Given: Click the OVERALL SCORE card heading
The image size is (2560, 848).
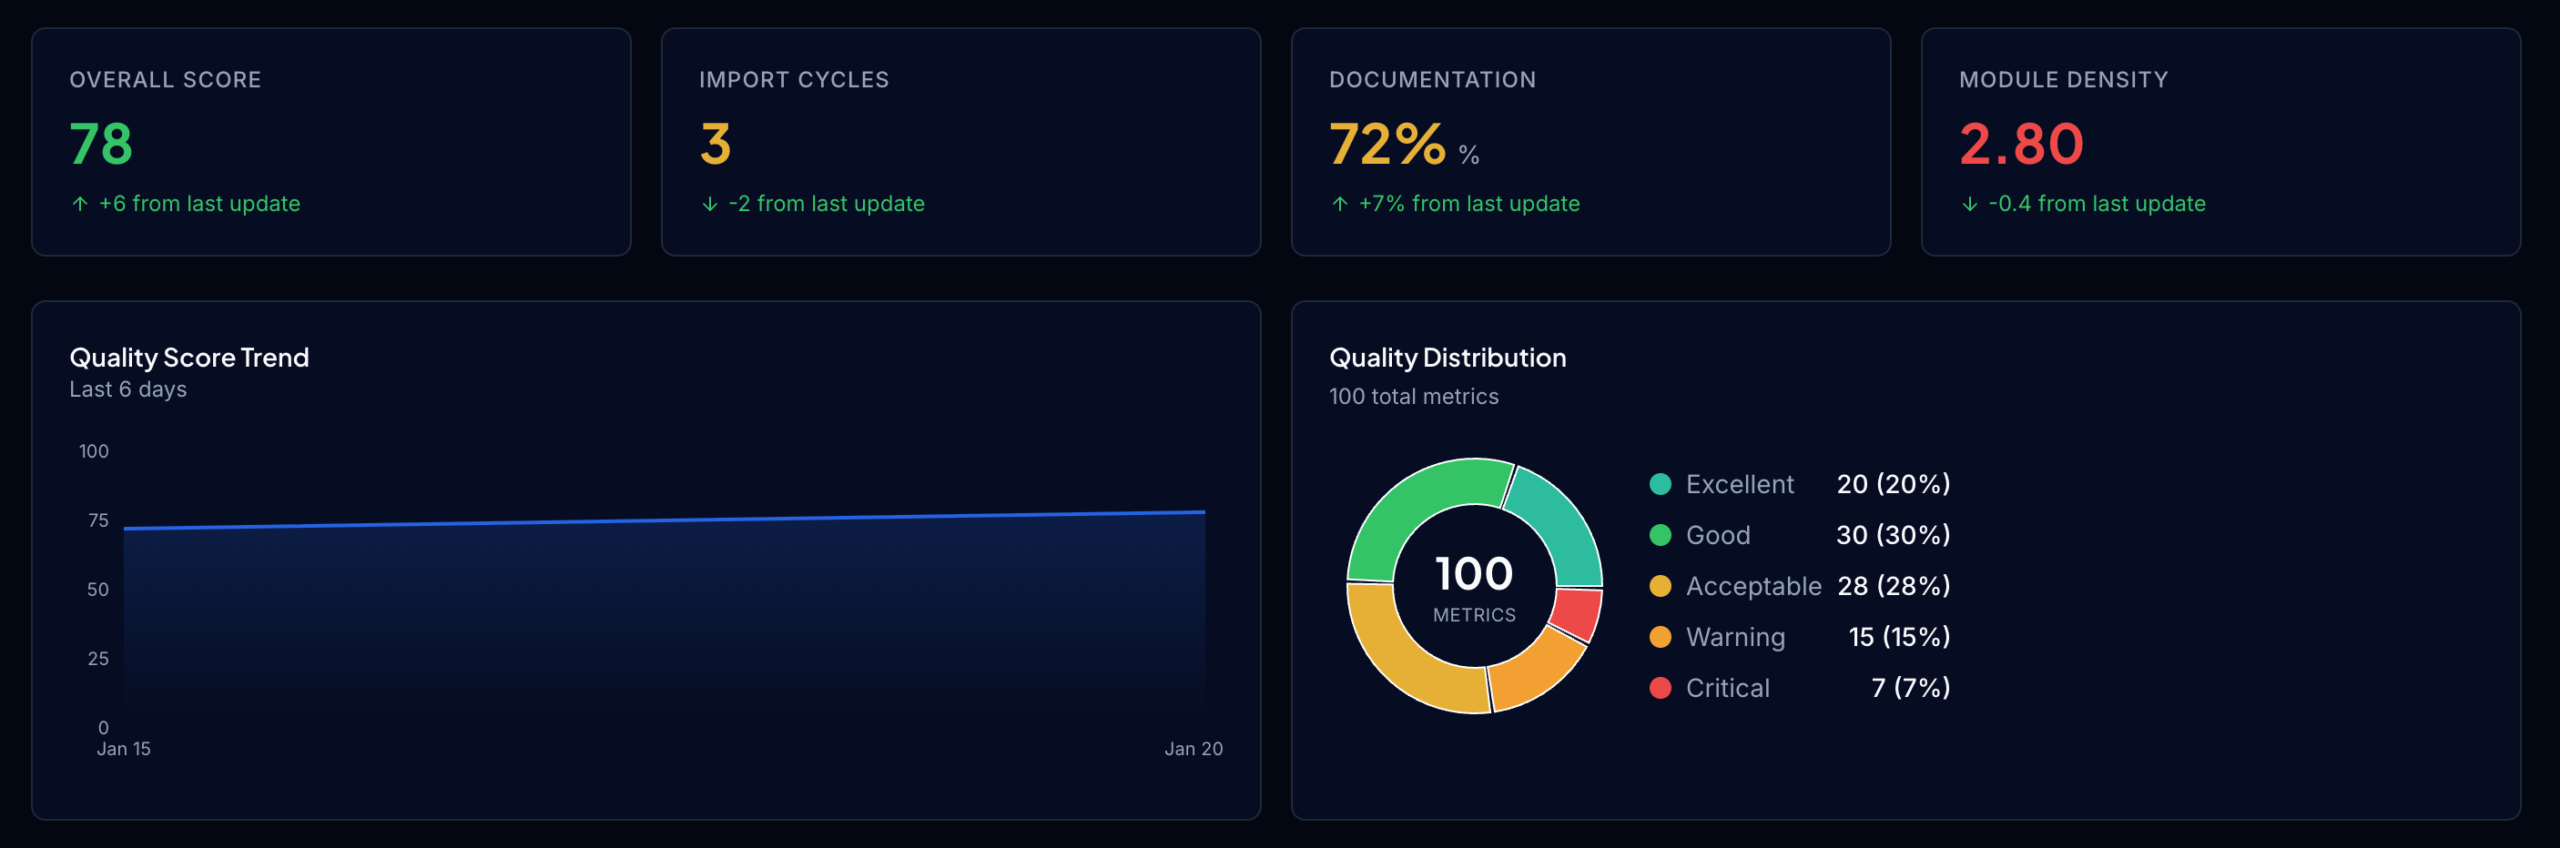Looking at the screenshot, I should coord(165,80).
